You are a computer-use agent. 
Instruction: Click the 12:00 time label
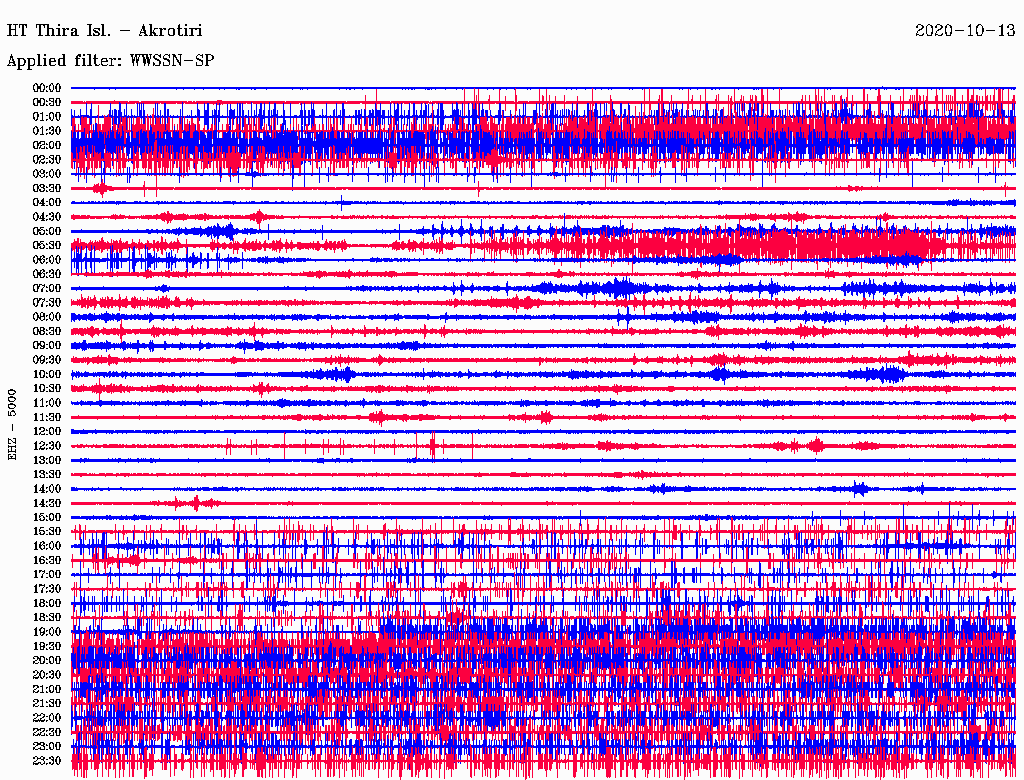(x=47, y=432)
